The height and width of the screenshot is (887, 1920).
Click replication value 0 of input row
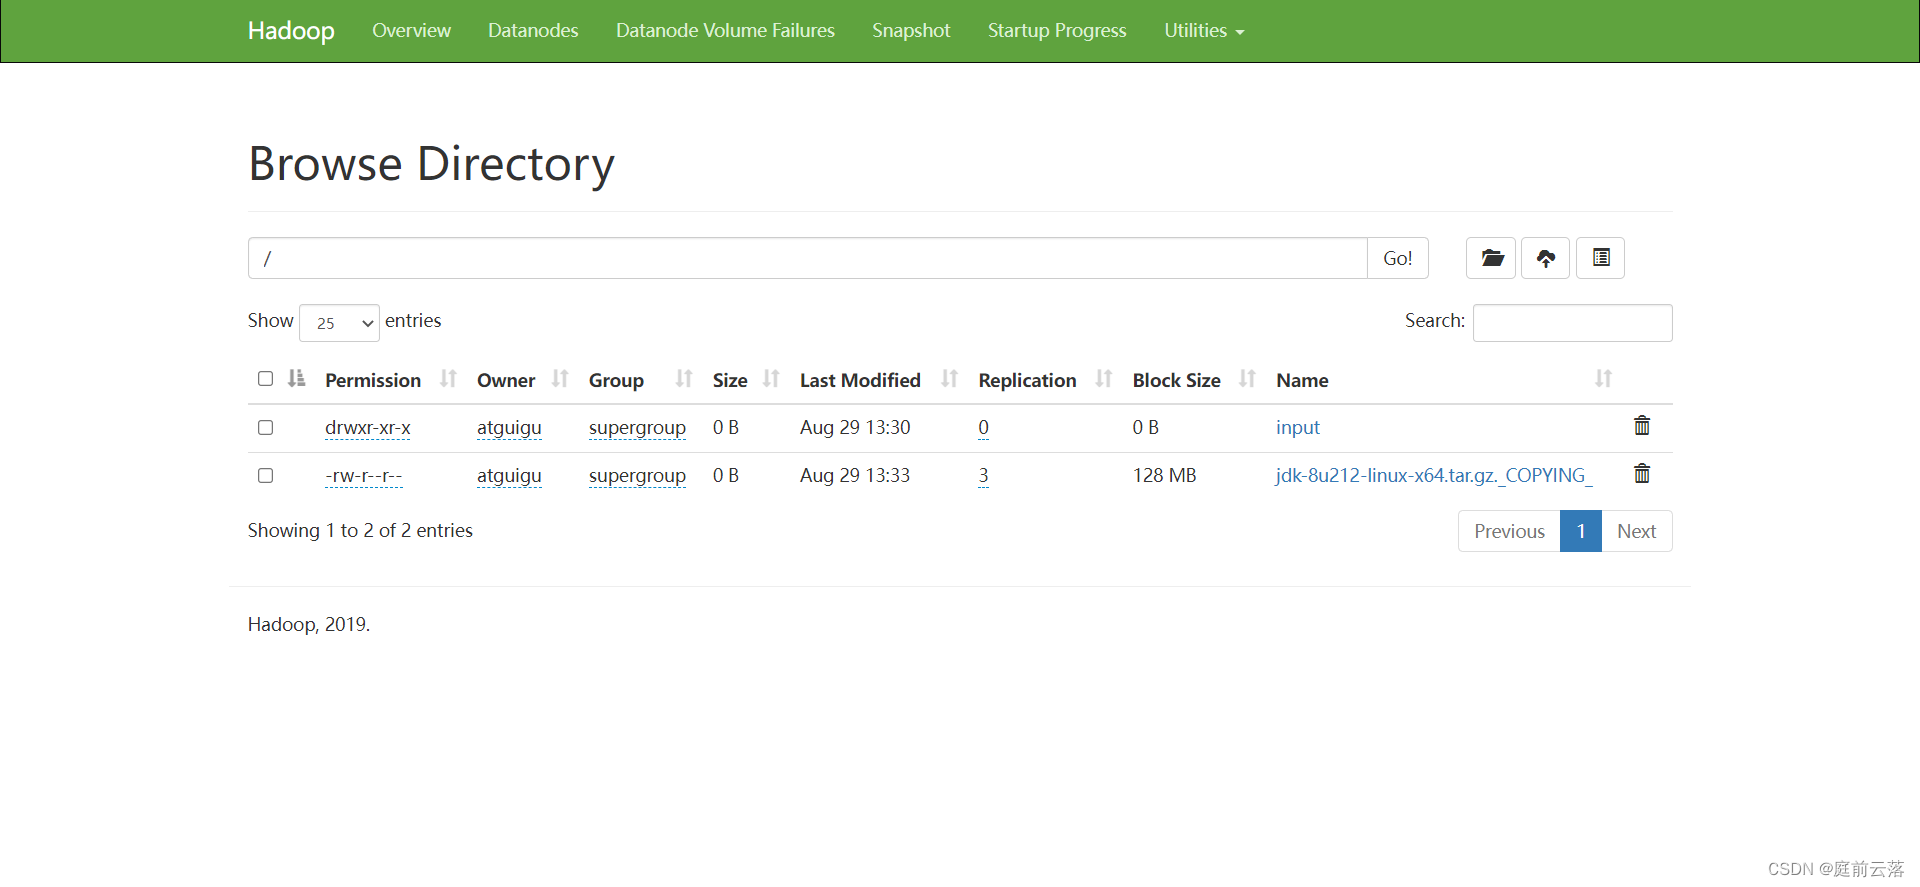tap(984, 427)
